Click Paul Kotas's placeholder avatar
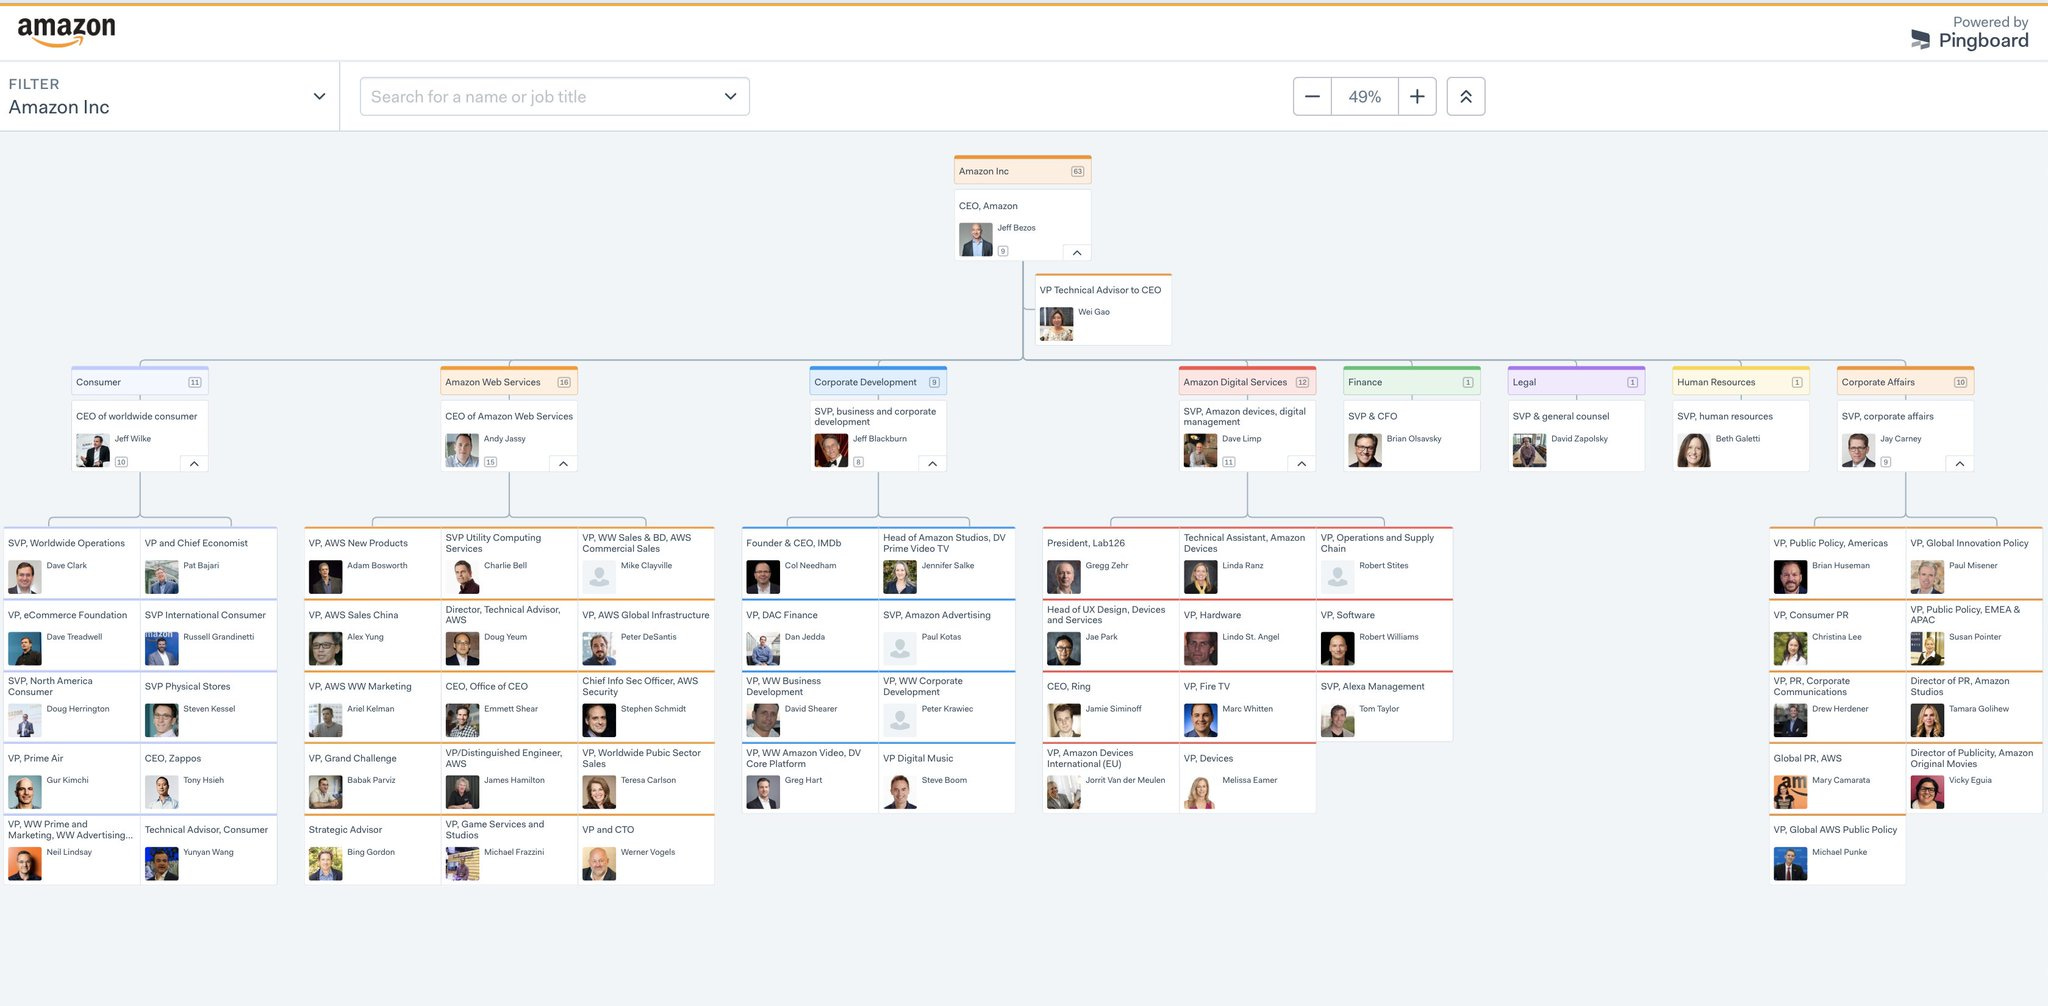This screenshot has width=2048, height=1006. (900, 649)
